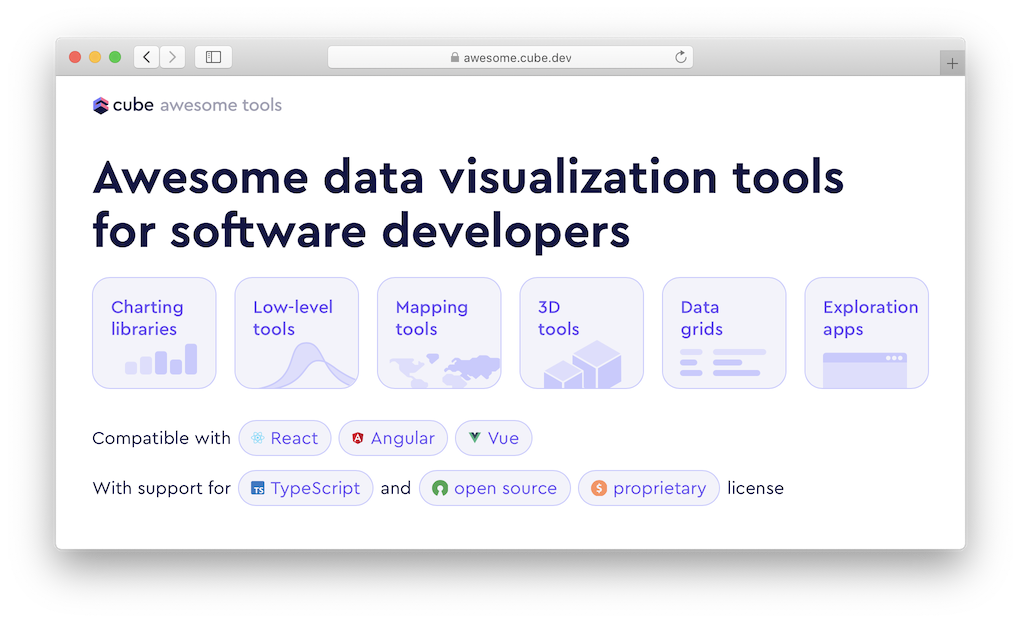1021x623 pixels.
Task: Click the green open source icon
Action: [440, 488]
